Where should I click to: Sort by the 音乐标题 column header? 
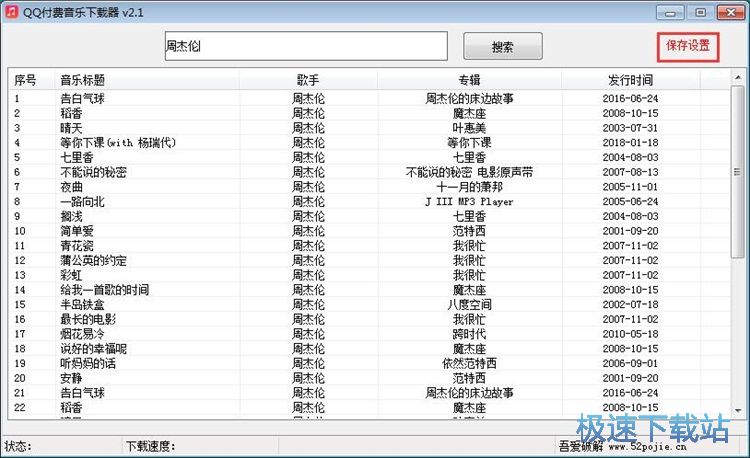tap(82, 80)
